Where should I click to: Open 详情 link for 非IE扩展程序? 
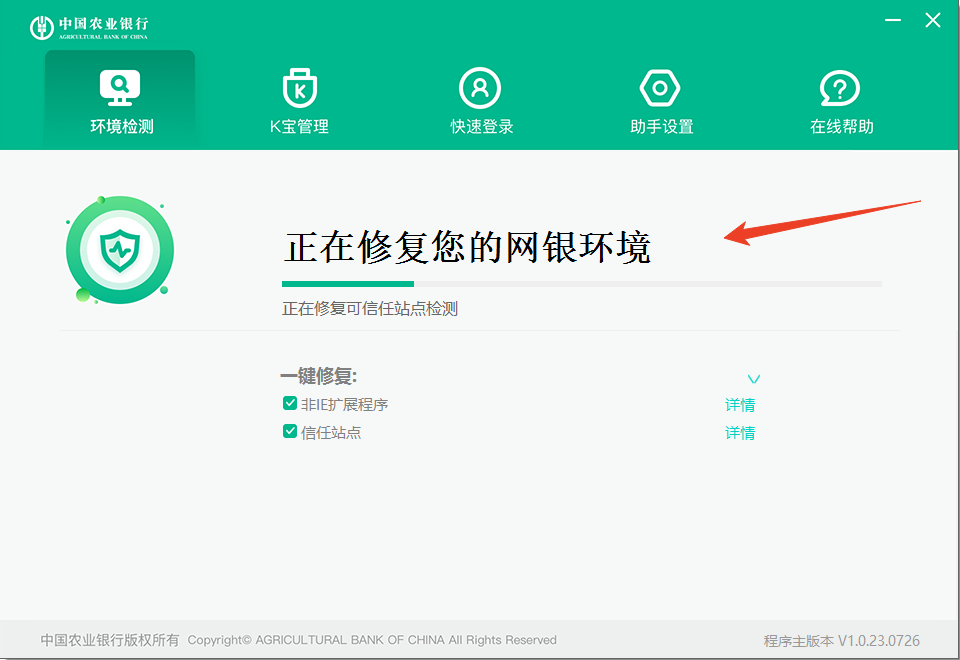tap(740, 405)
